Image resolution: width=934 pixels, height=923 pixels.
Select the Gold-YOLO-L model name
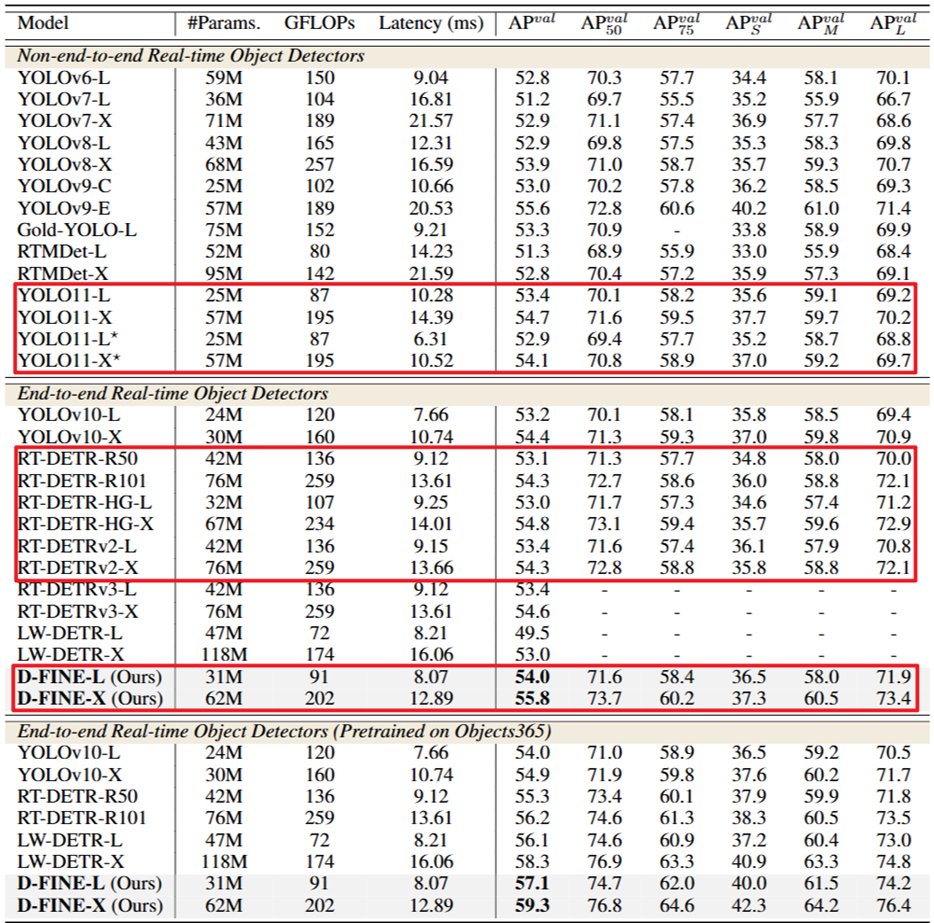(77, 230)
